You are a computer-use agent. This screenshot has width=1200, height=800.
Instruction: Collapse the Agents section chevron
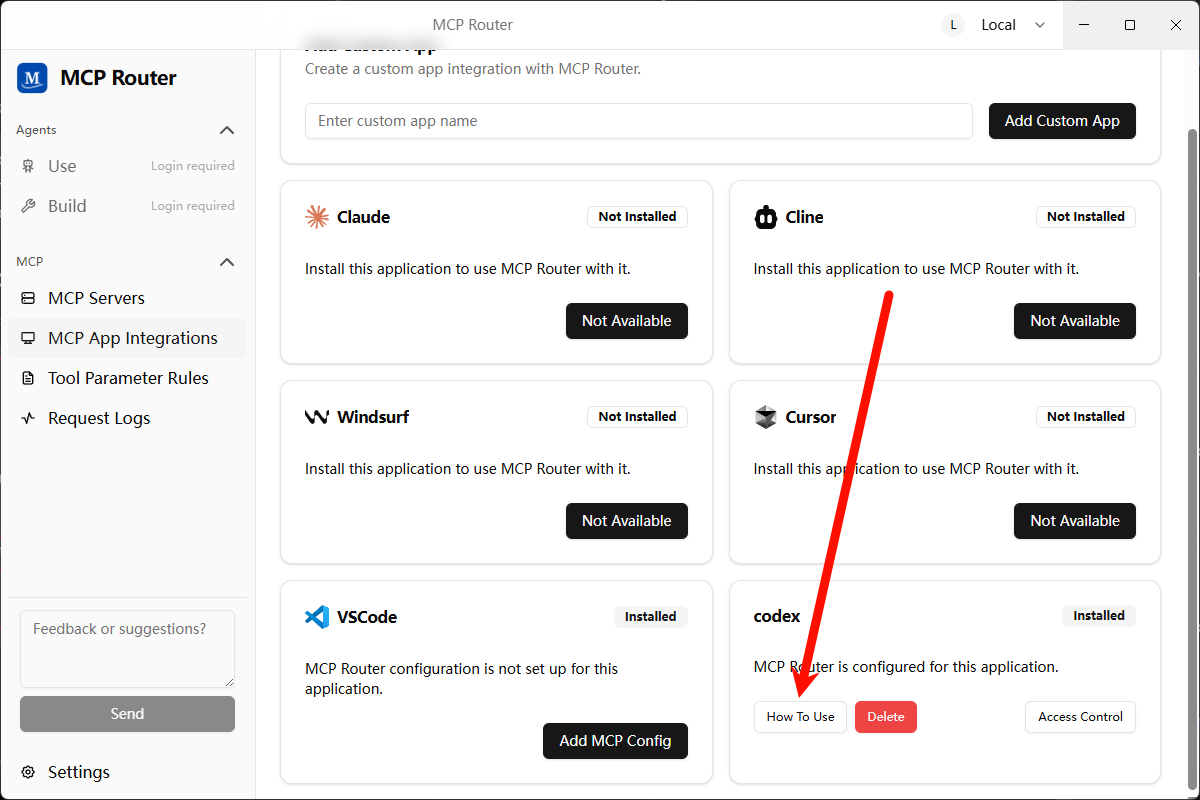coord(227,130)
